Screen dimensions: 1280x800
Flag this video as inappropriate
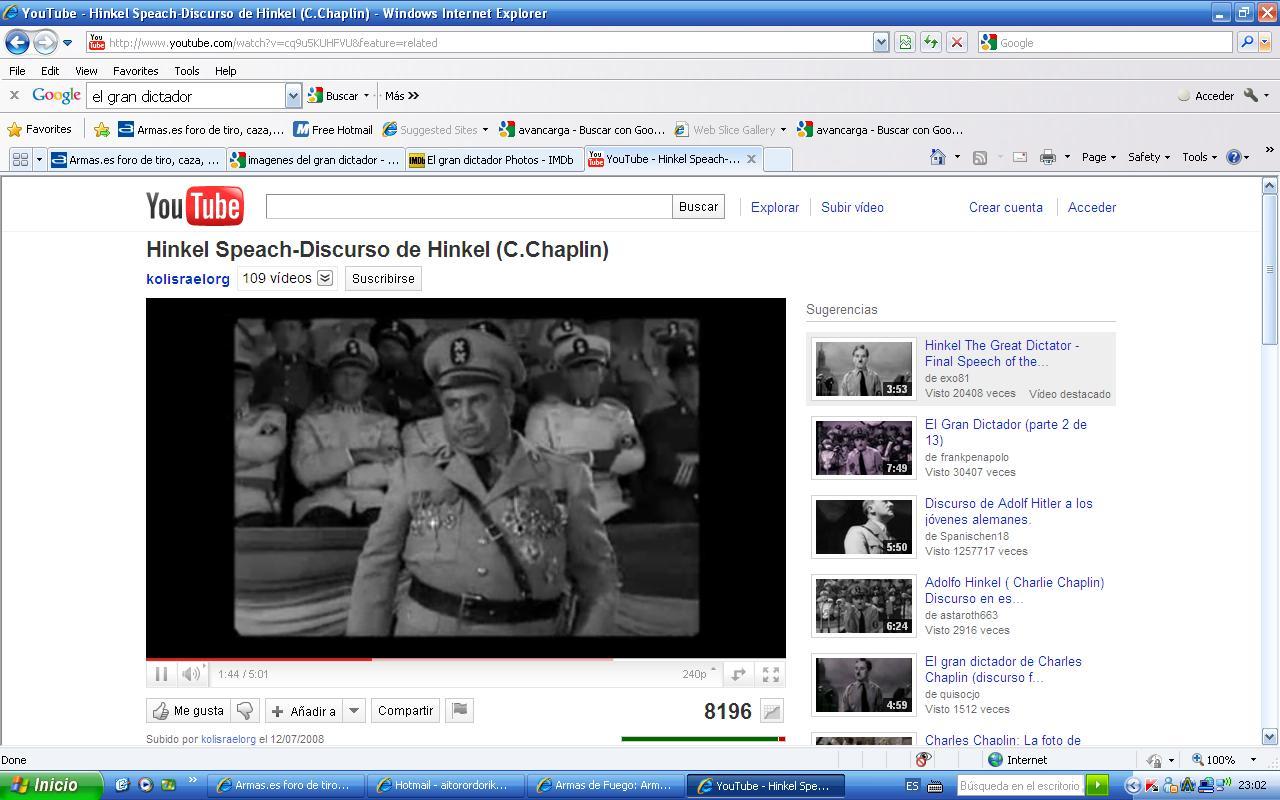click(459, 710)
